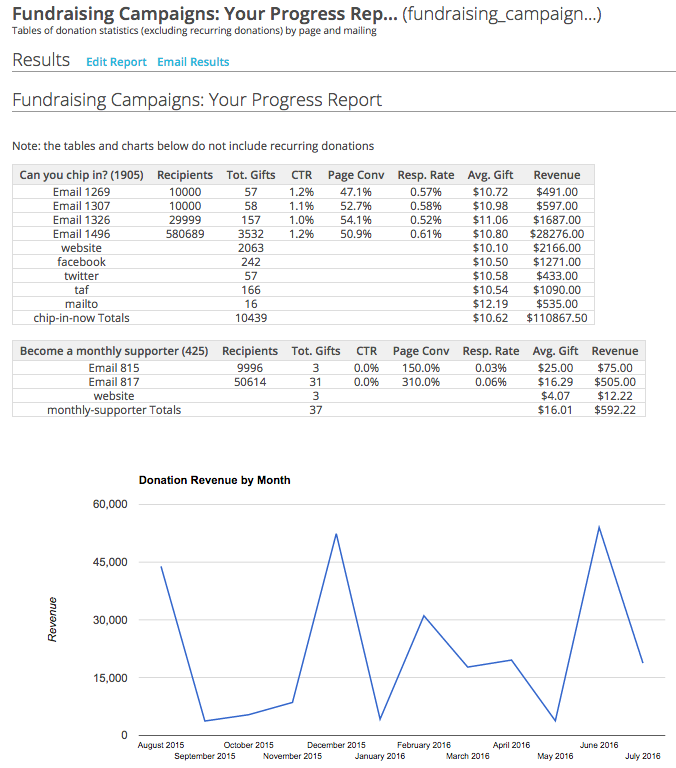The image size is (676, 768).
Task: Click the 580689 recipients cell
Action: click(185, 234)
